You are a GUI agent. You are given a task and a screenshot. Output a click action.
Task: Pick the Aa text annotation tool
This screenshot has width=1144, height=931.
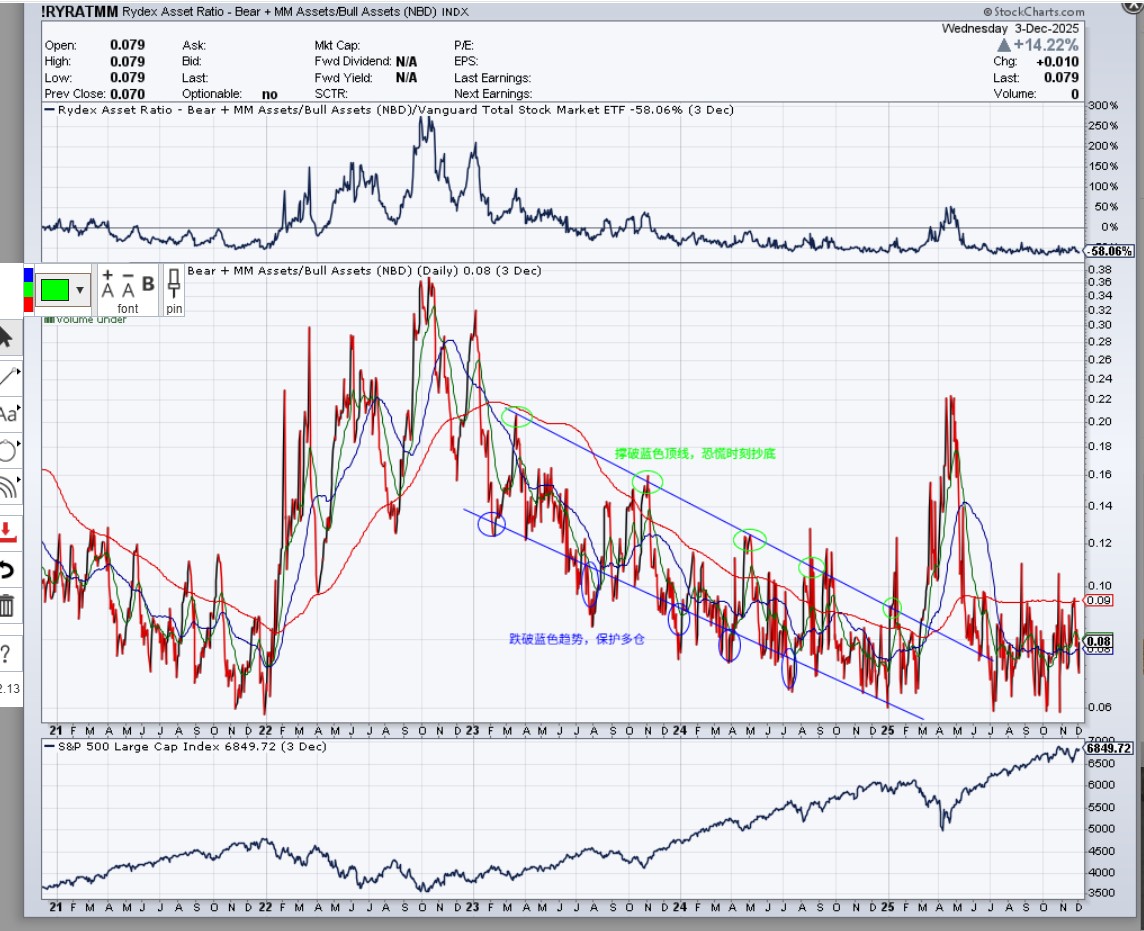point(8,414)
